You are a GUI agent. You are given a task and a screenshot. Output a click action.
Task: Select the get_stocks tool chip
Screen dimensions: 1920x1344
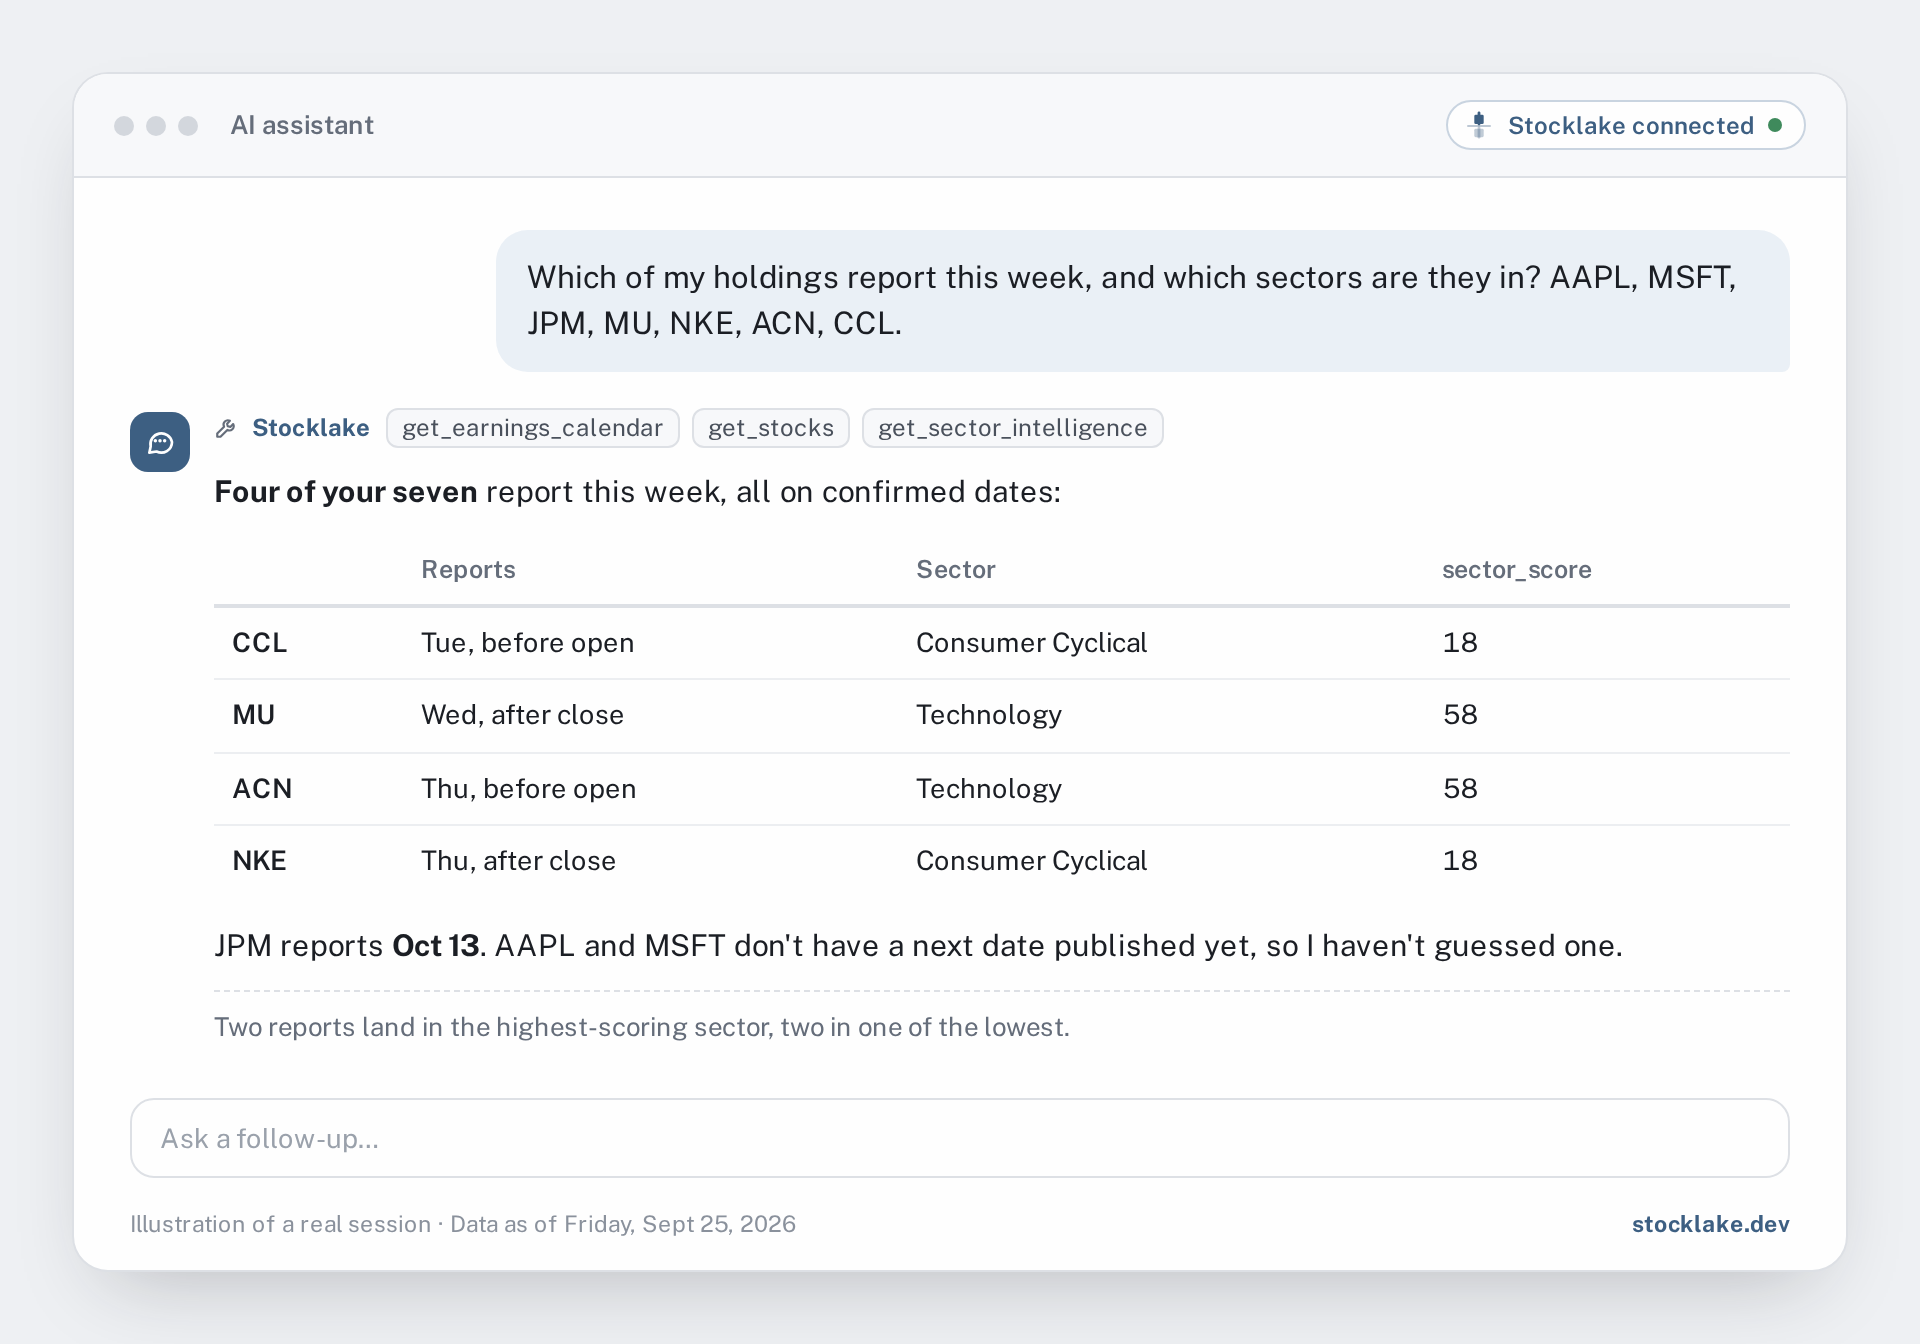pyautogui.click(x=771, y=428)
